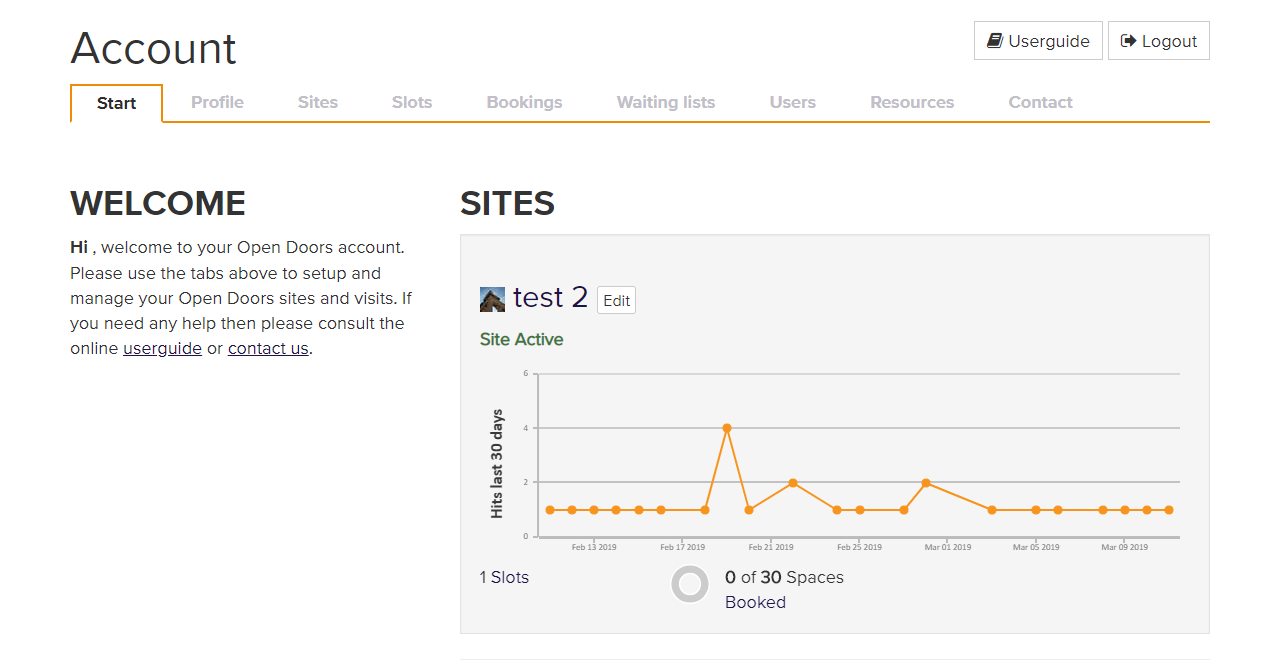
Task: Select the Waiting lists tab
Action: (666, 102)
